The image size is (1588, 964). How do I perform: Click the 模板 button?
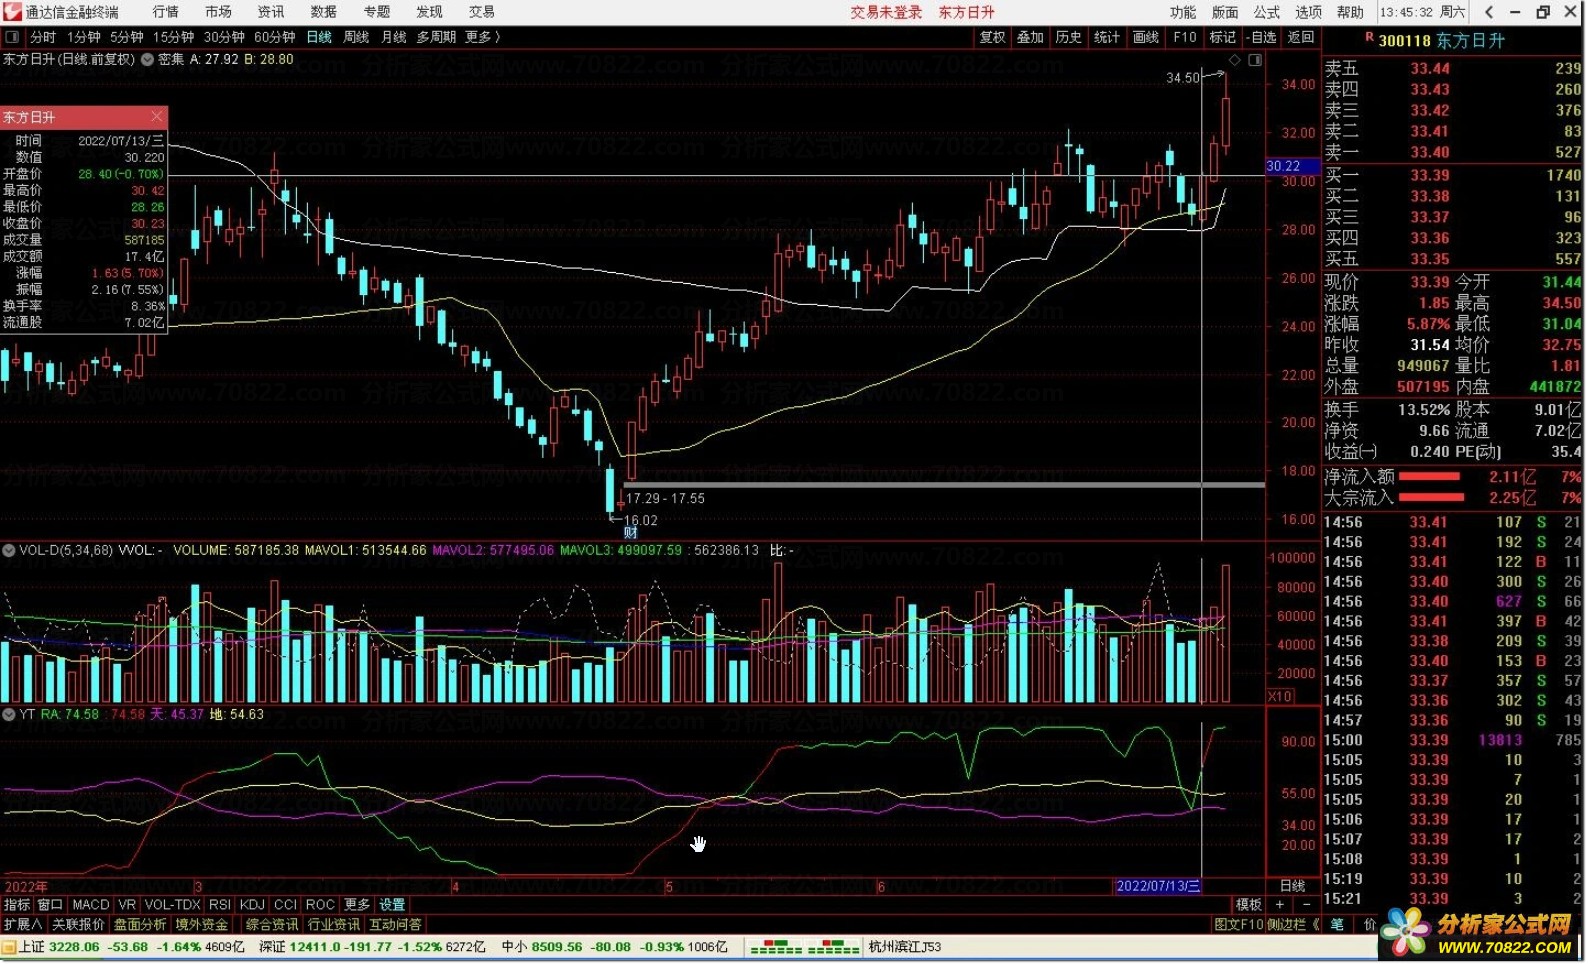click(x=1249, y=904)
